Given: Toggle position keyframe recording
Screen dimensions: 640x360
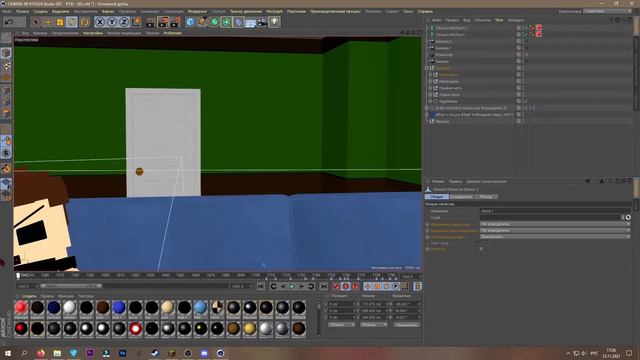Looking at the screenshot, I should 368,286.
